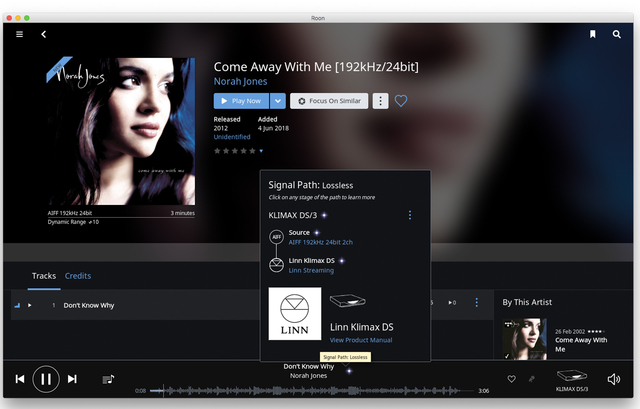Go back with the left arrow

(44, 34)
